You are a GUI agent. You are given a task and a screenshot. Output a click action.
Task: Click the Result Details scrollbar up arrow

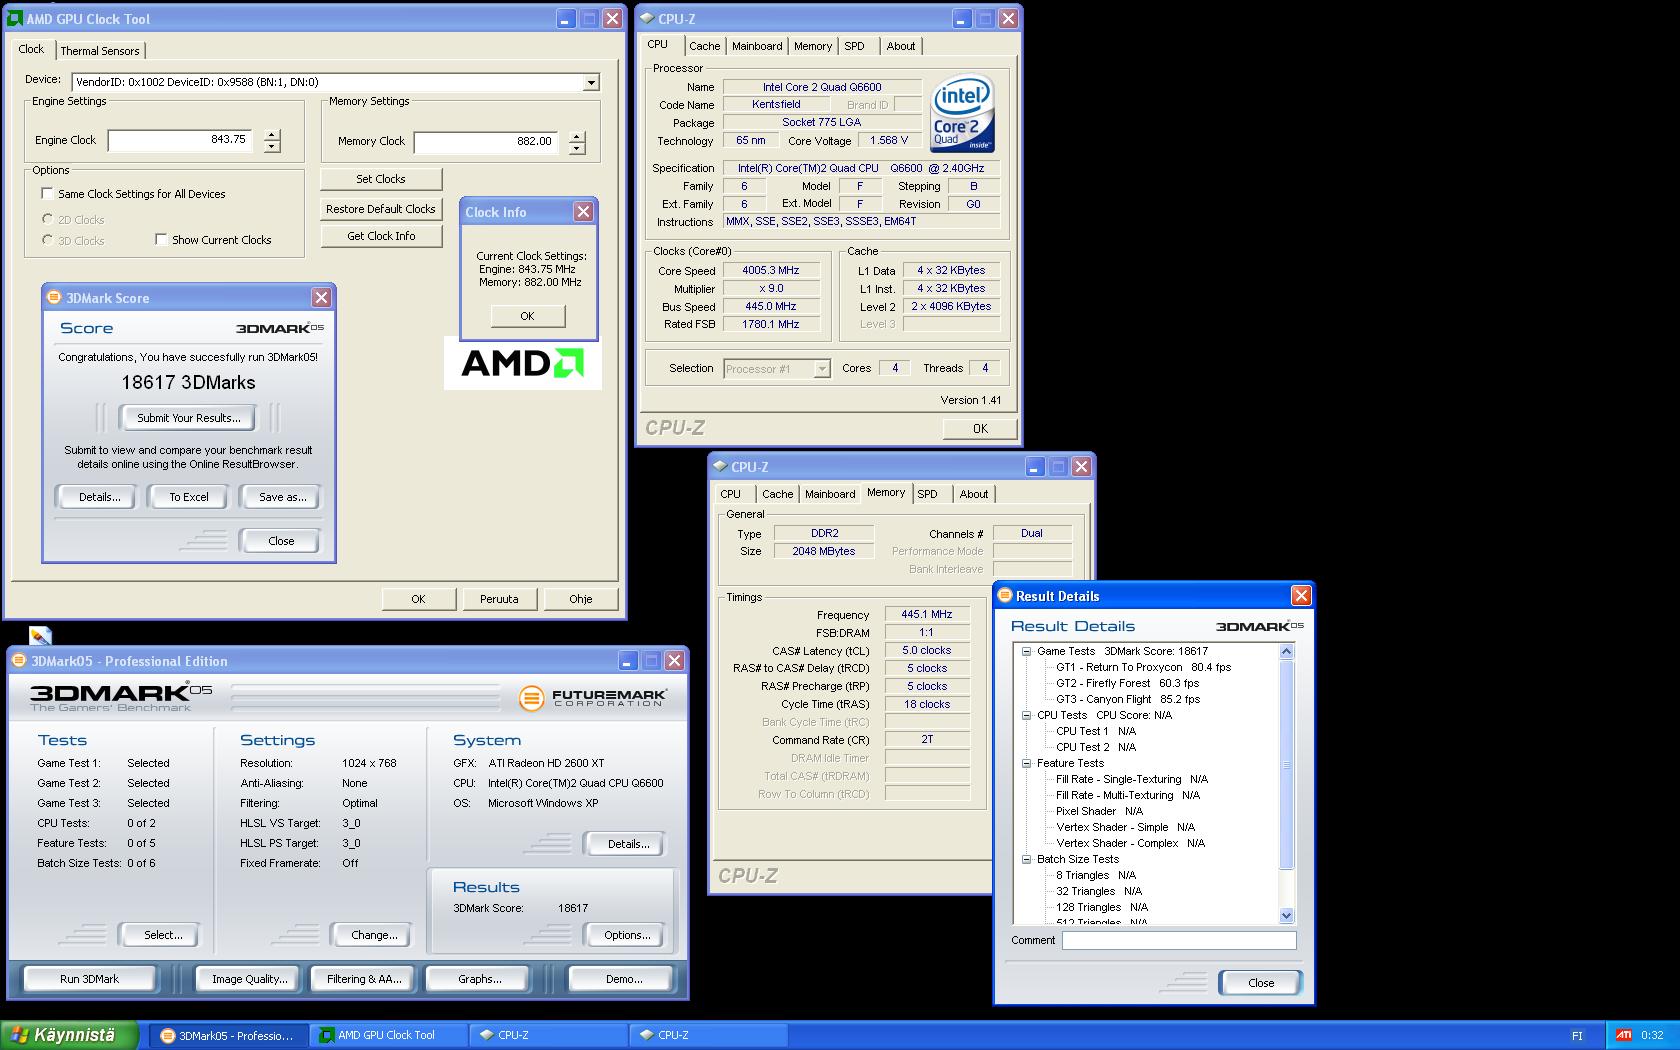pos(1287,651)
